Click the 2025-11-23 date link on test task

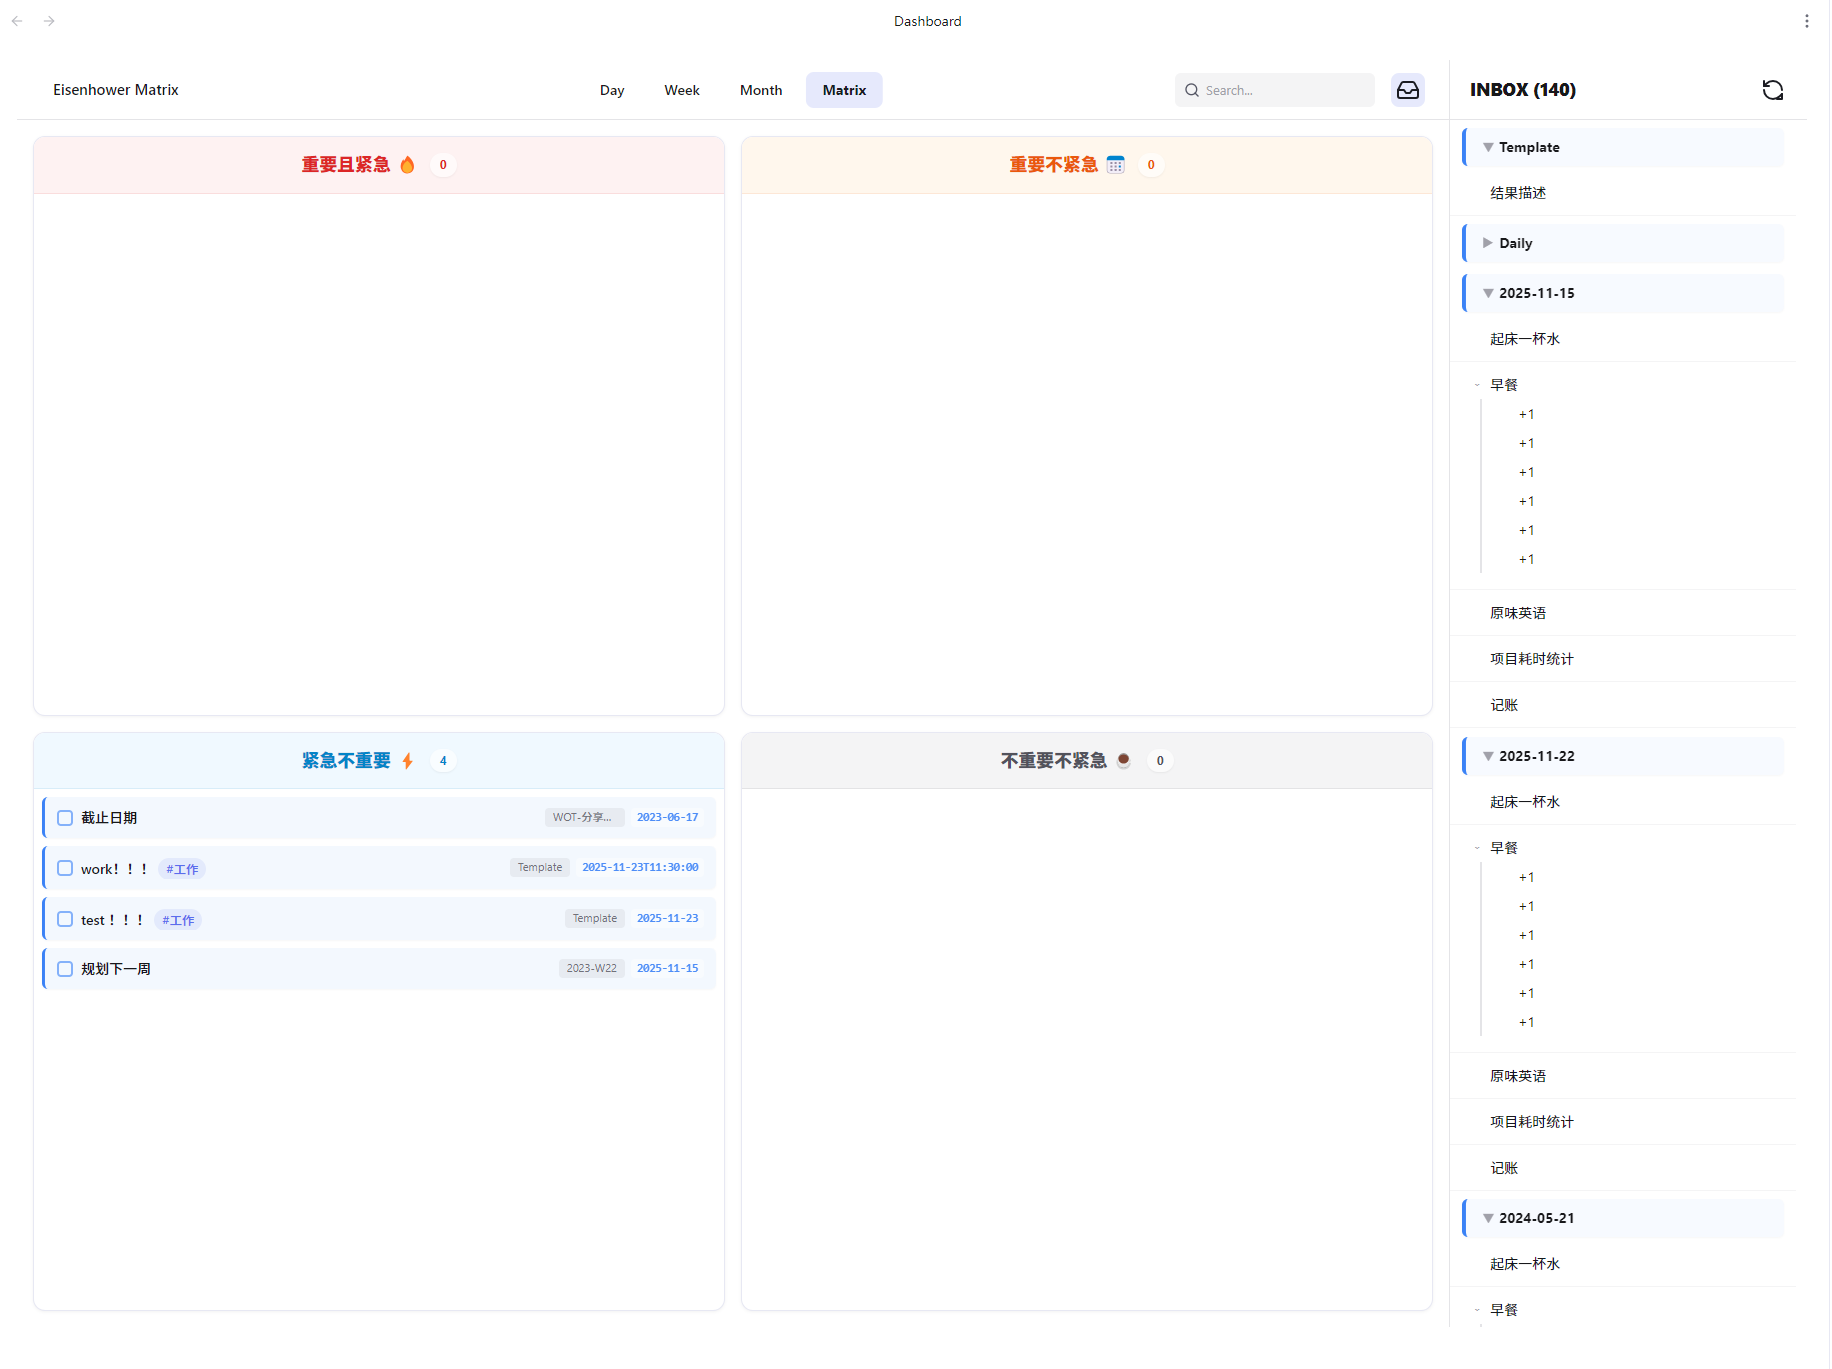pyautogui.click(x=667, y=918)
